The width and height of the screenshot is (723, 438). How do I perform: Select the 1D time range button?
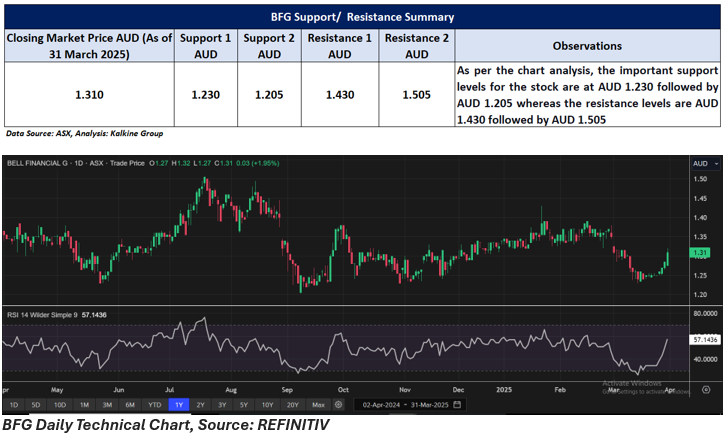pyautogui.click(x=14, y=405)
